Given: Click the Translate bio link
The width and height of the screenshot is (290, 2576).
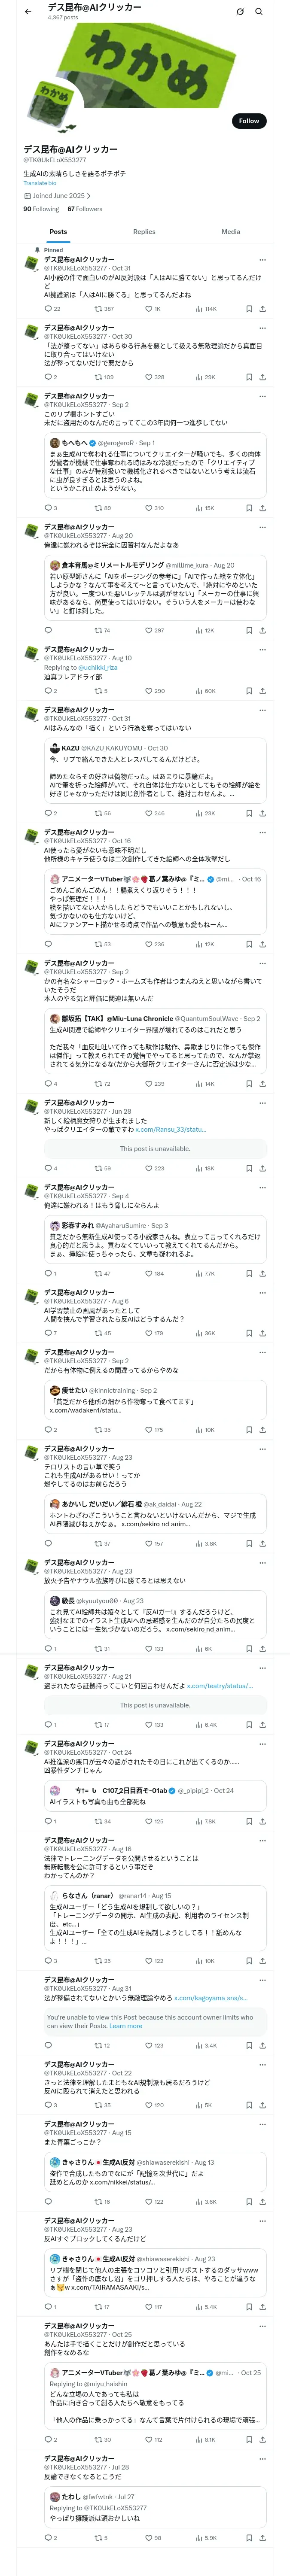Looking at the screenshot, I should [x=40, y=183].
